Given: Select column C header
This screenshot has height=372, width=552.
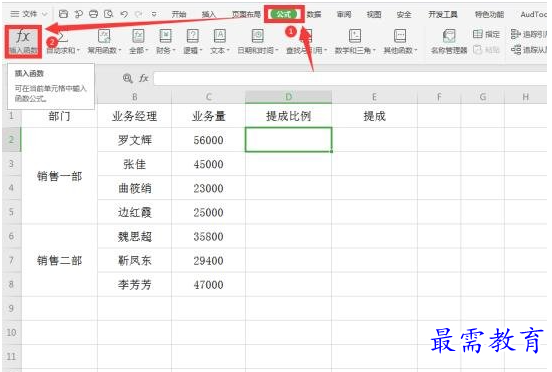Looking at the screenshot, I should [208, 97].
